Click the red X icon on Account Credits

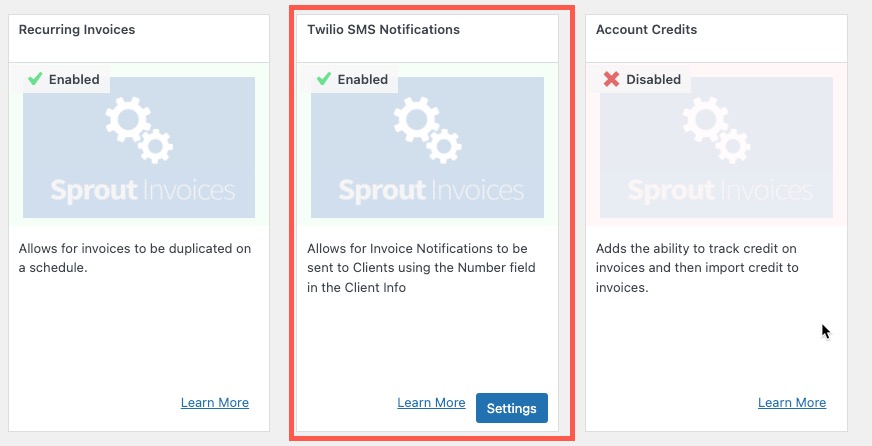pyautogui.click(x=611, y=79)
